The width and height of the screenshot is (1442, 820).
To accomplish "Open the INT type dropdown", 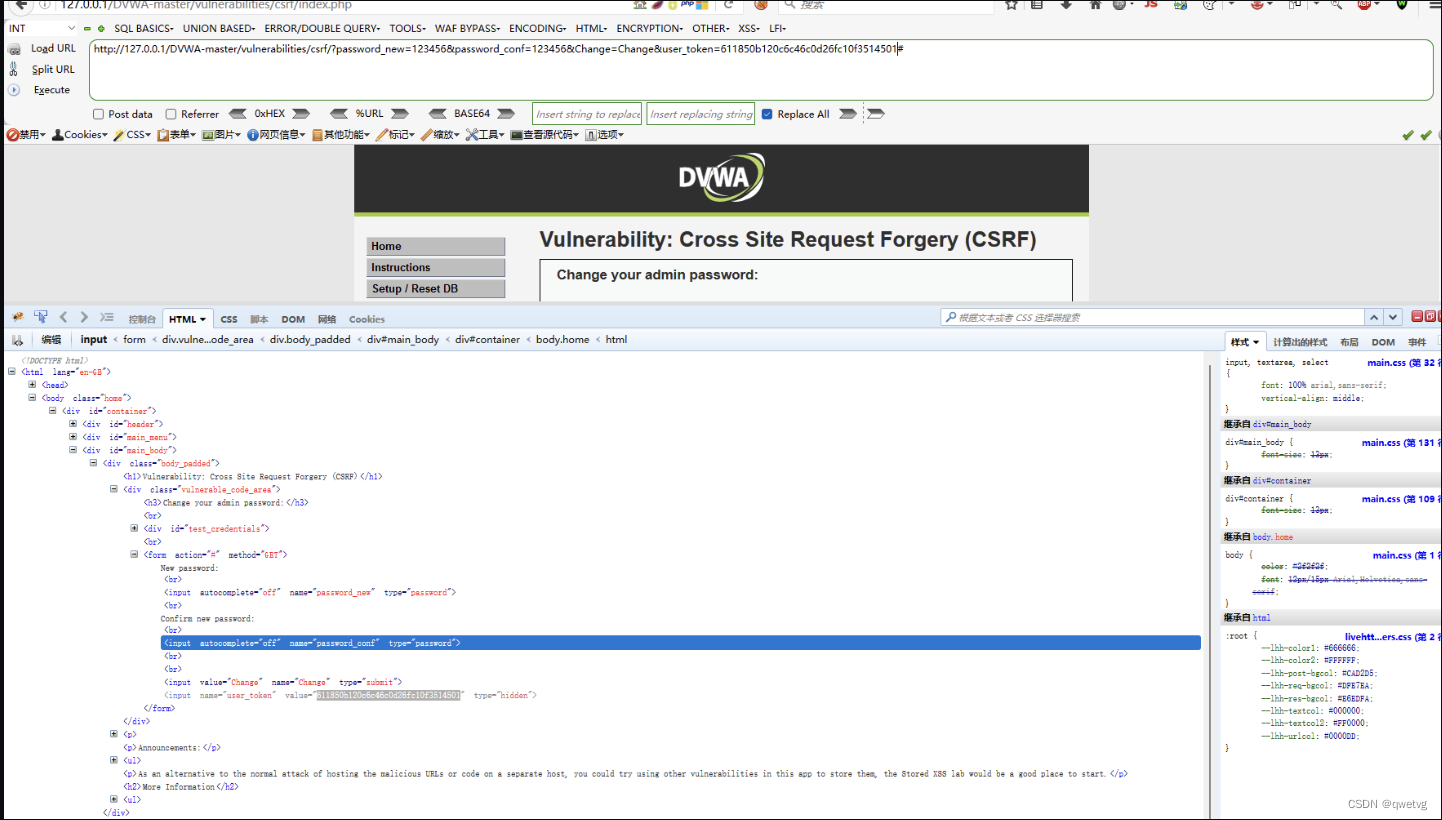I will [41, 28].
